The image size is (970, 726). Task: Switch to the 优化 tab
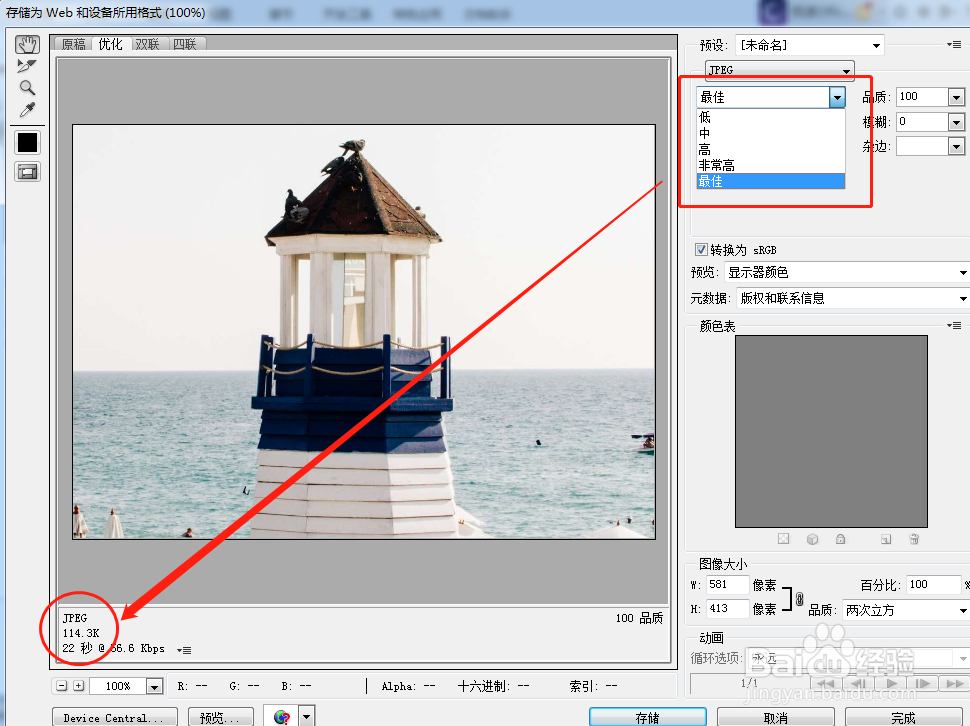[110, 44]
